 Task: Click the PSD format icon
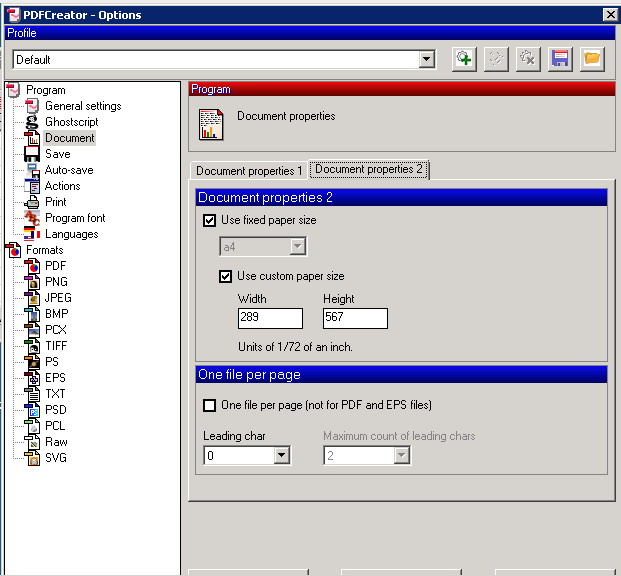[x=32, y=410]
